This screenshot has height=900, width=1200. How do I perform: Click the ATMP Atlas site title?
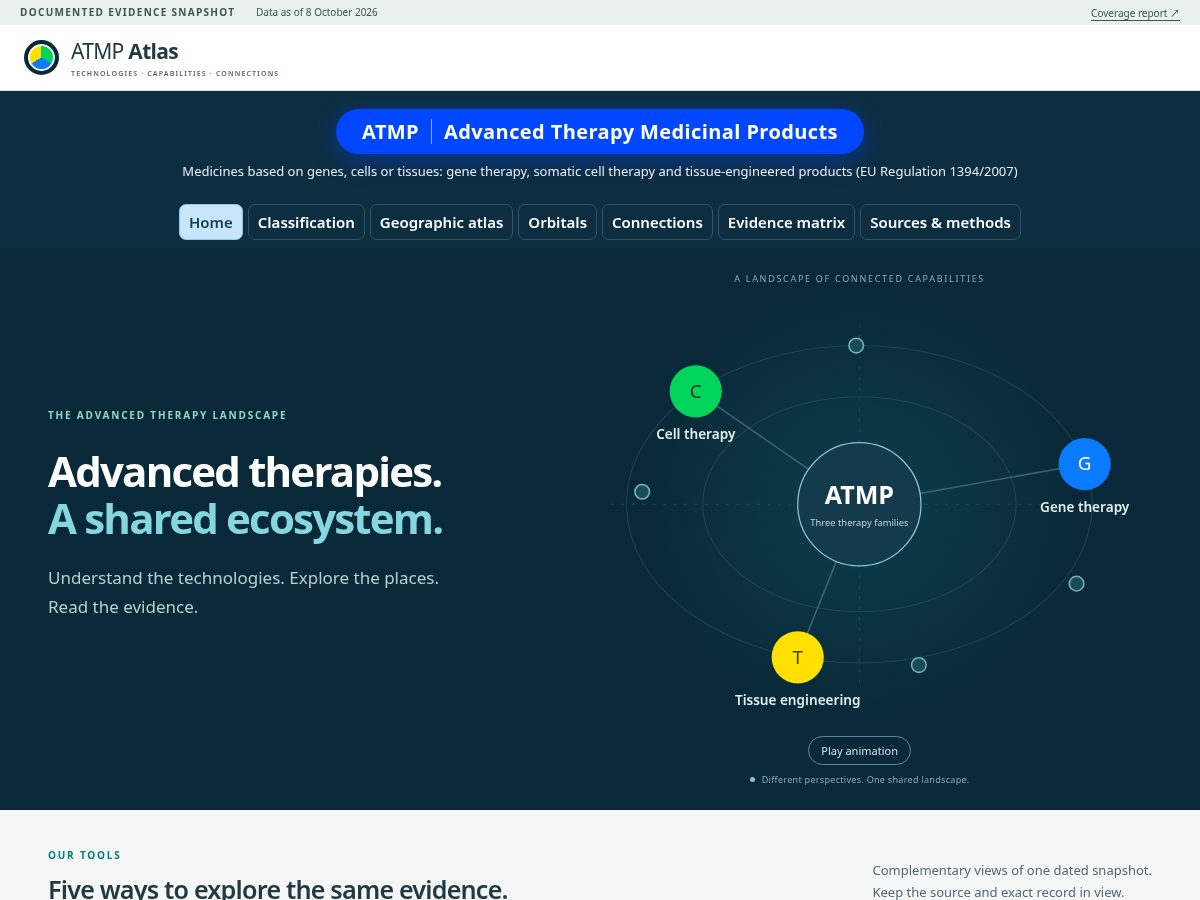pos(125,51)
